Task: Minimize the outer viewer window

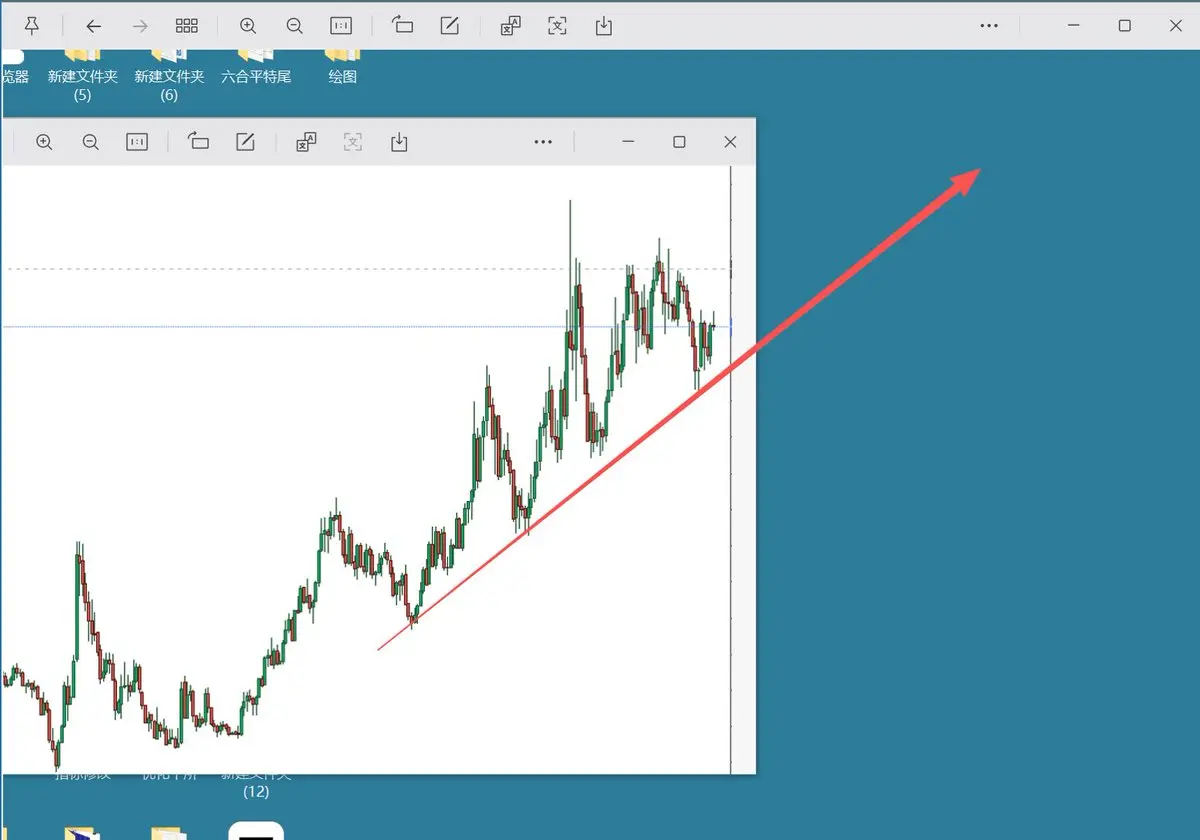Action: (1074, 26)
